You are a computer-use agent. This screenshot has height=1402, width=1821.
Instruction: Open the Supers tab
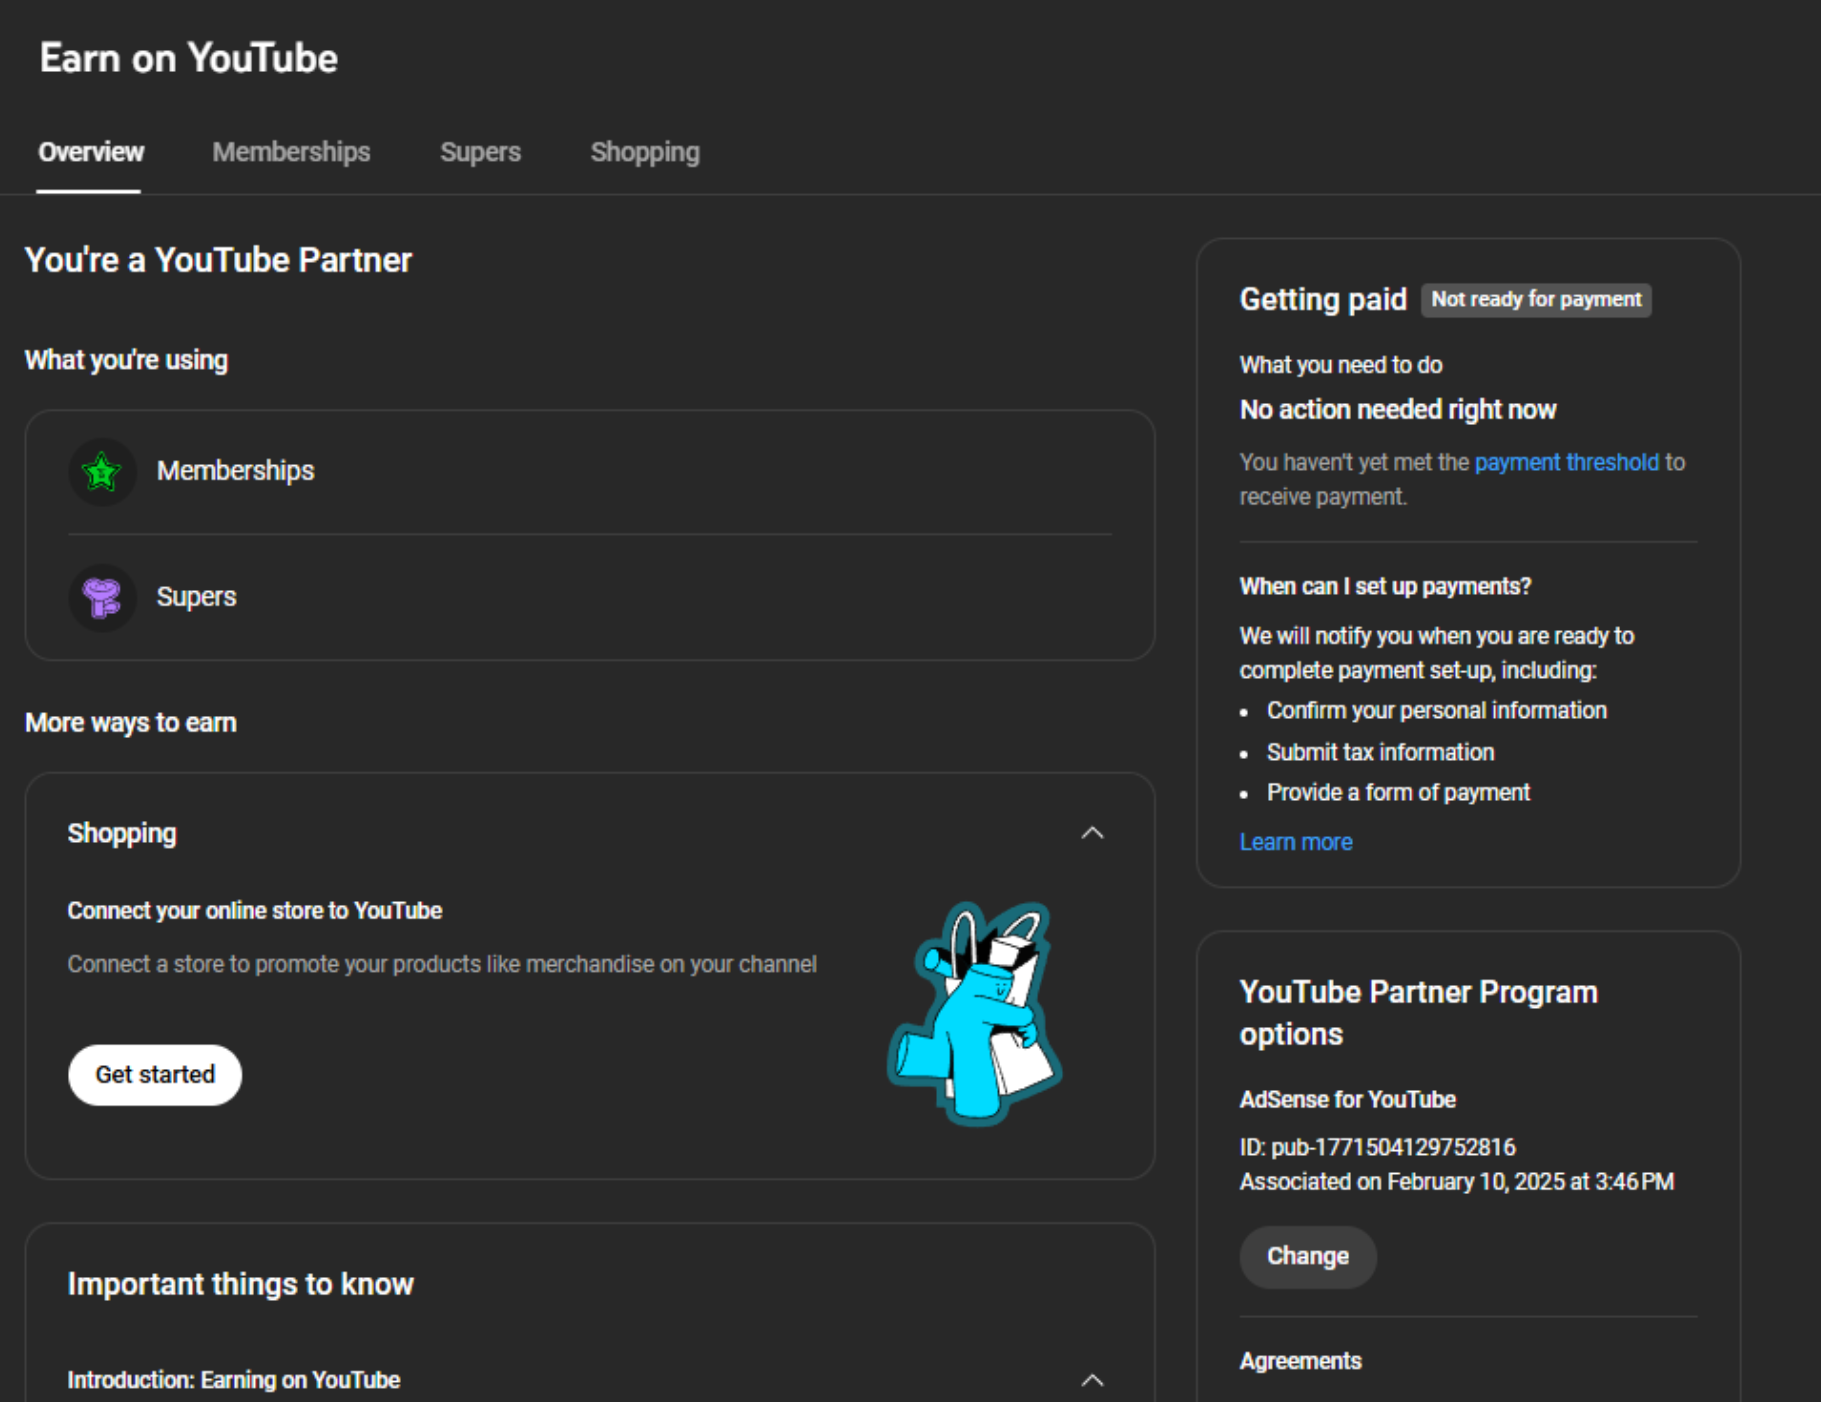click(x=480, y=152)
